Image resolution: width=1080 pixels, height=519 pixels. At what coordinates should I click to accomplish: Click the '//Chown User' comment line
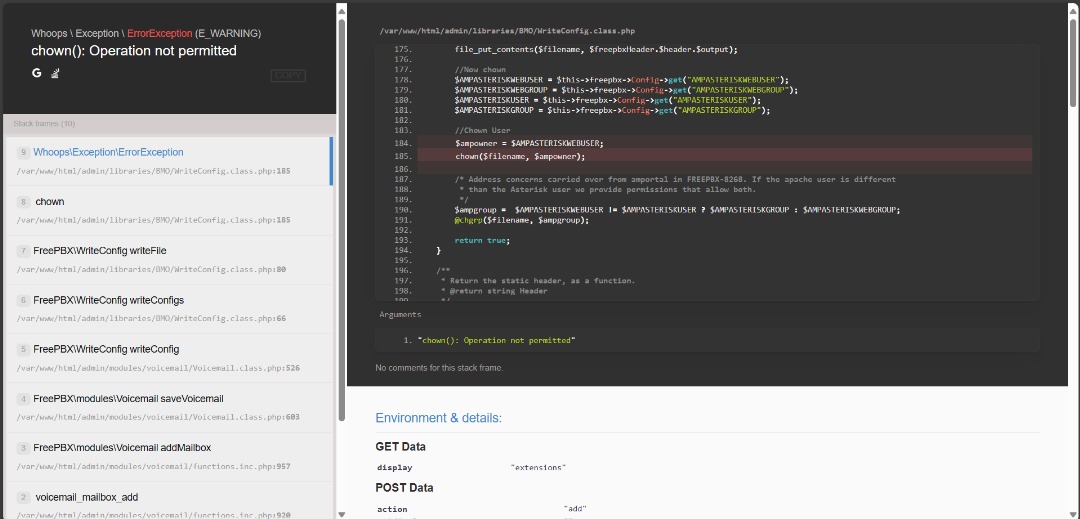click(x=482, y=130)
